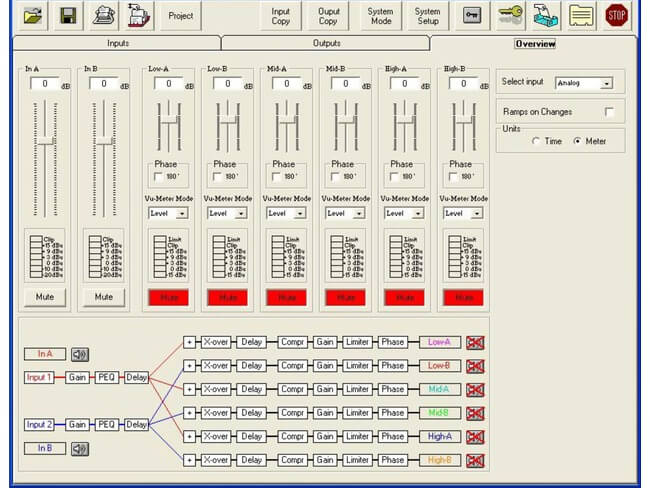
Task: Click the Mid-A dB value field
Action: click(x=287, y=84)
